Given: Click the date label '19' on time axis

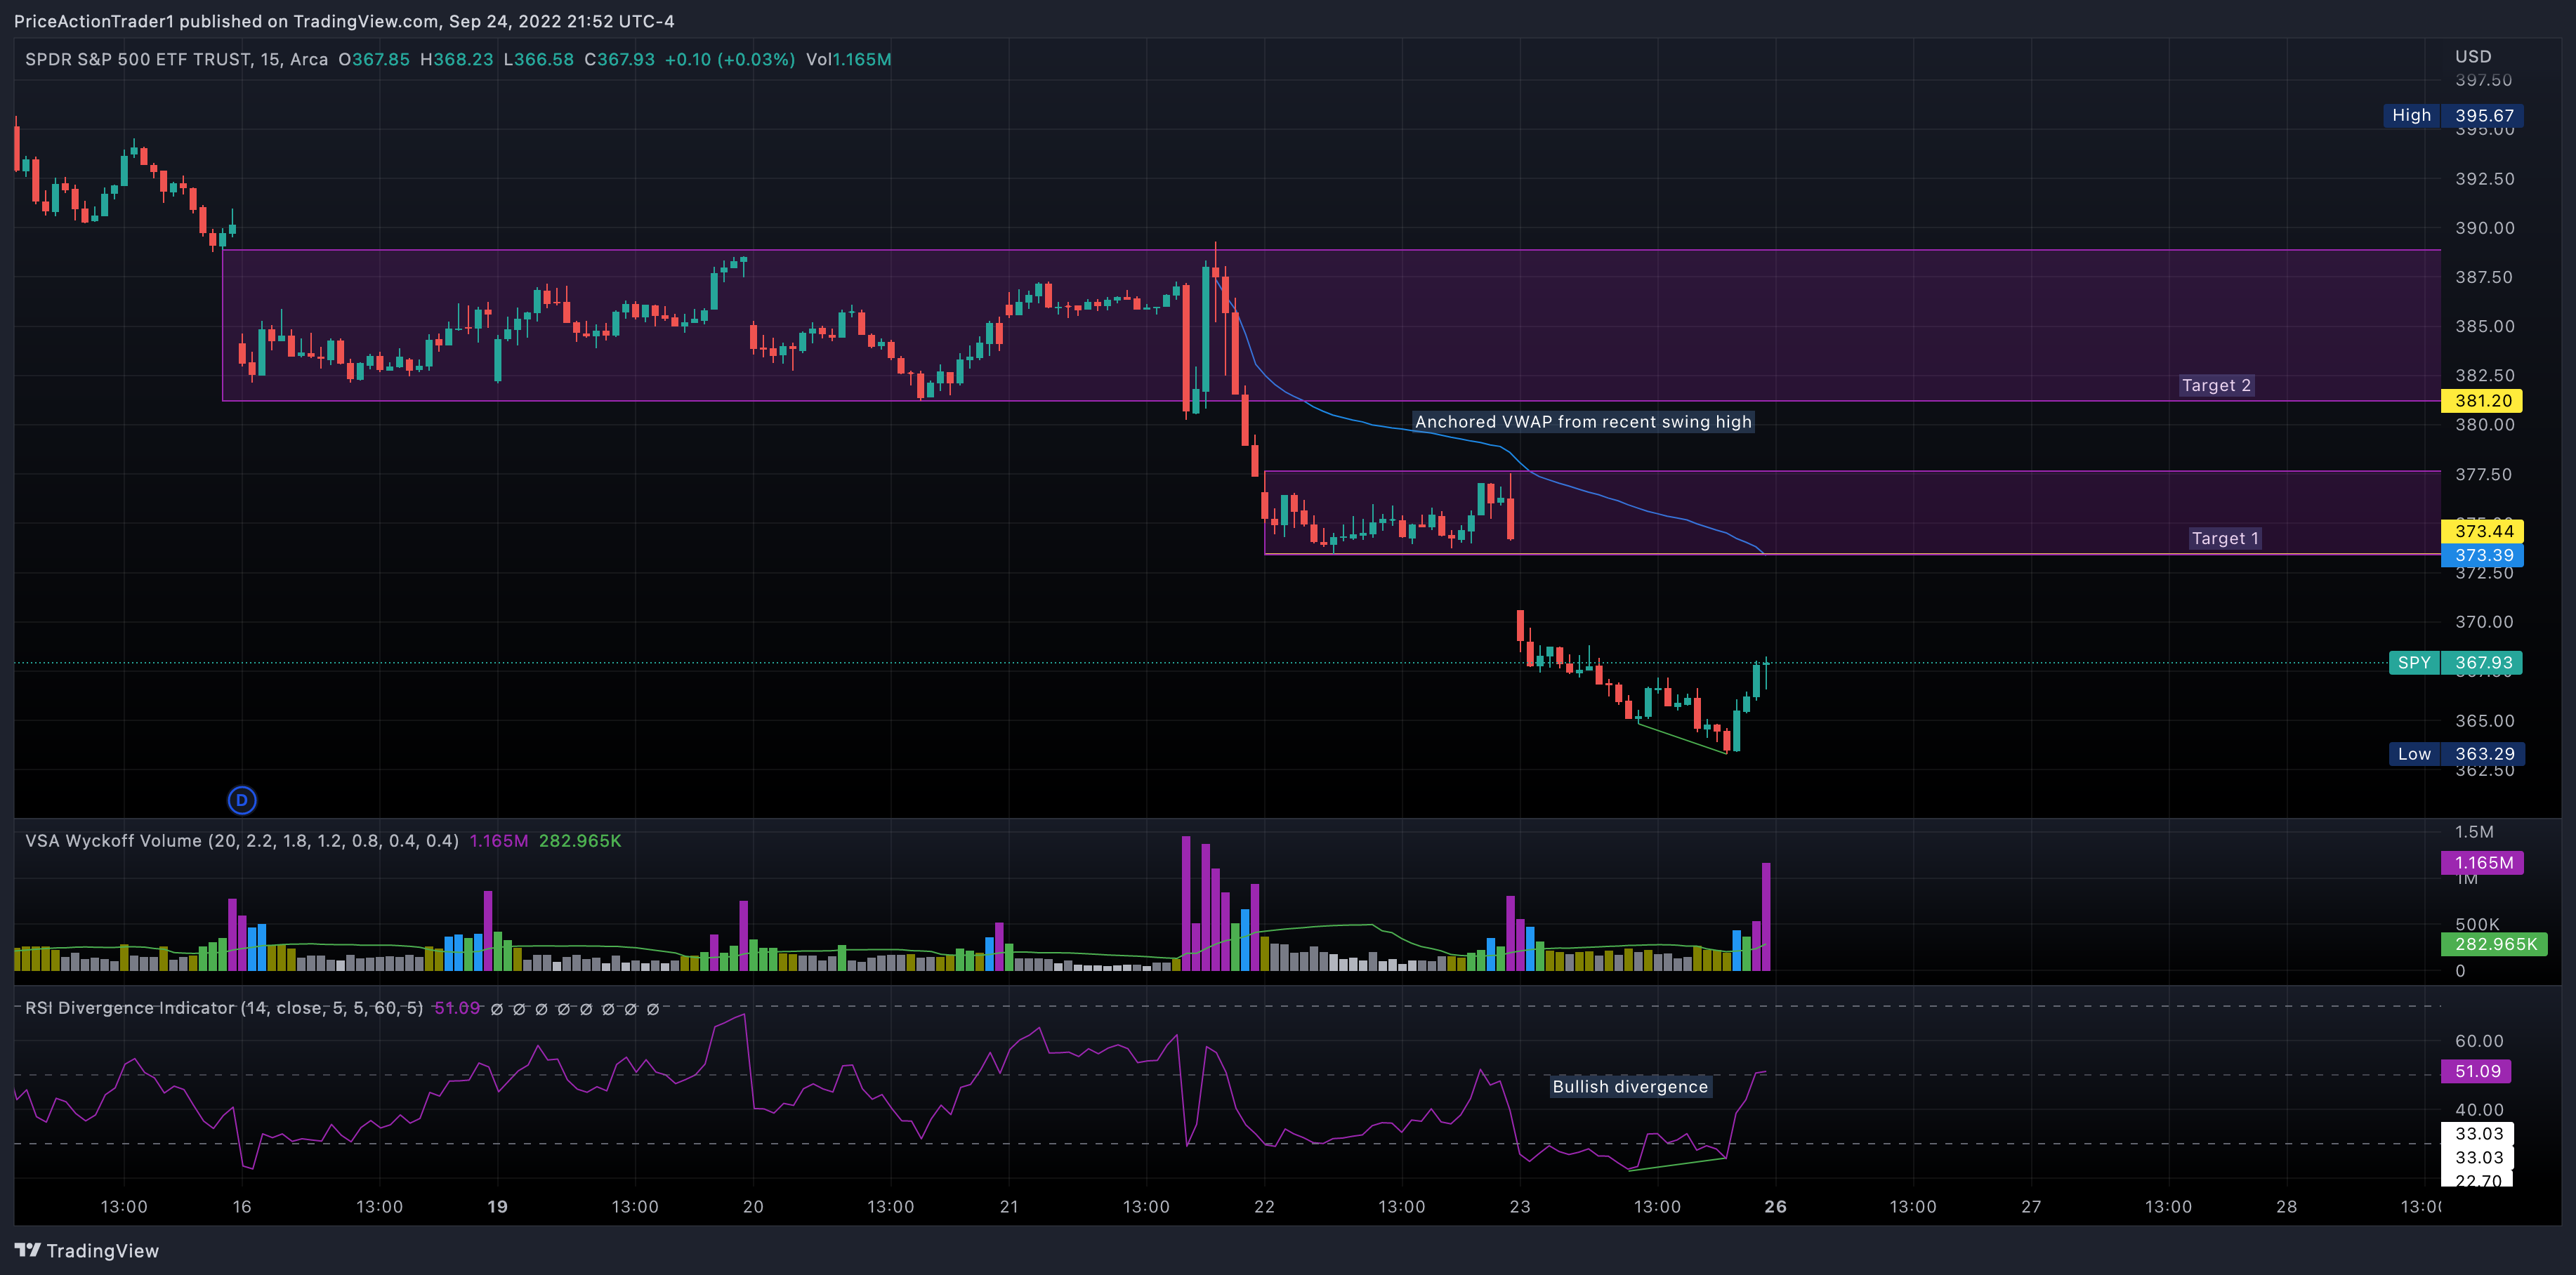Looking at the screenshot, I should (x=497, y=1207).
